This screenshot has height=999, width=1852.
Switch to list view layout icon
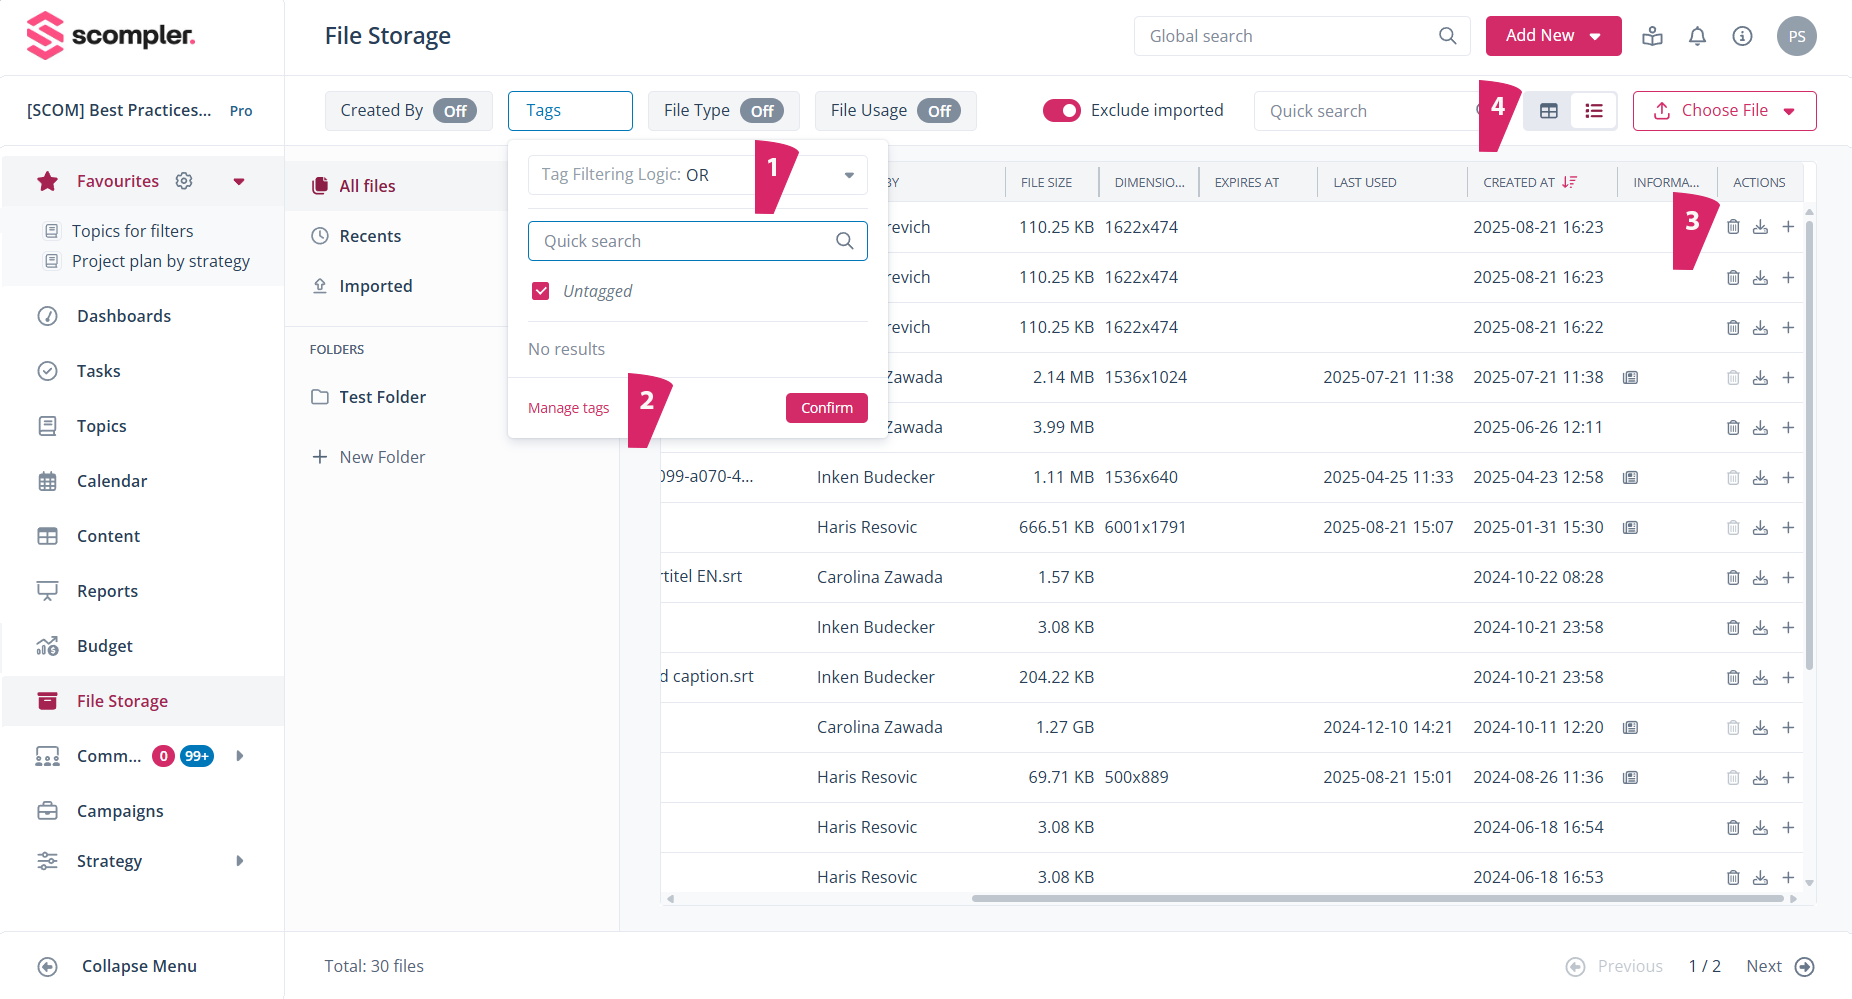(x=1594, y=111)
